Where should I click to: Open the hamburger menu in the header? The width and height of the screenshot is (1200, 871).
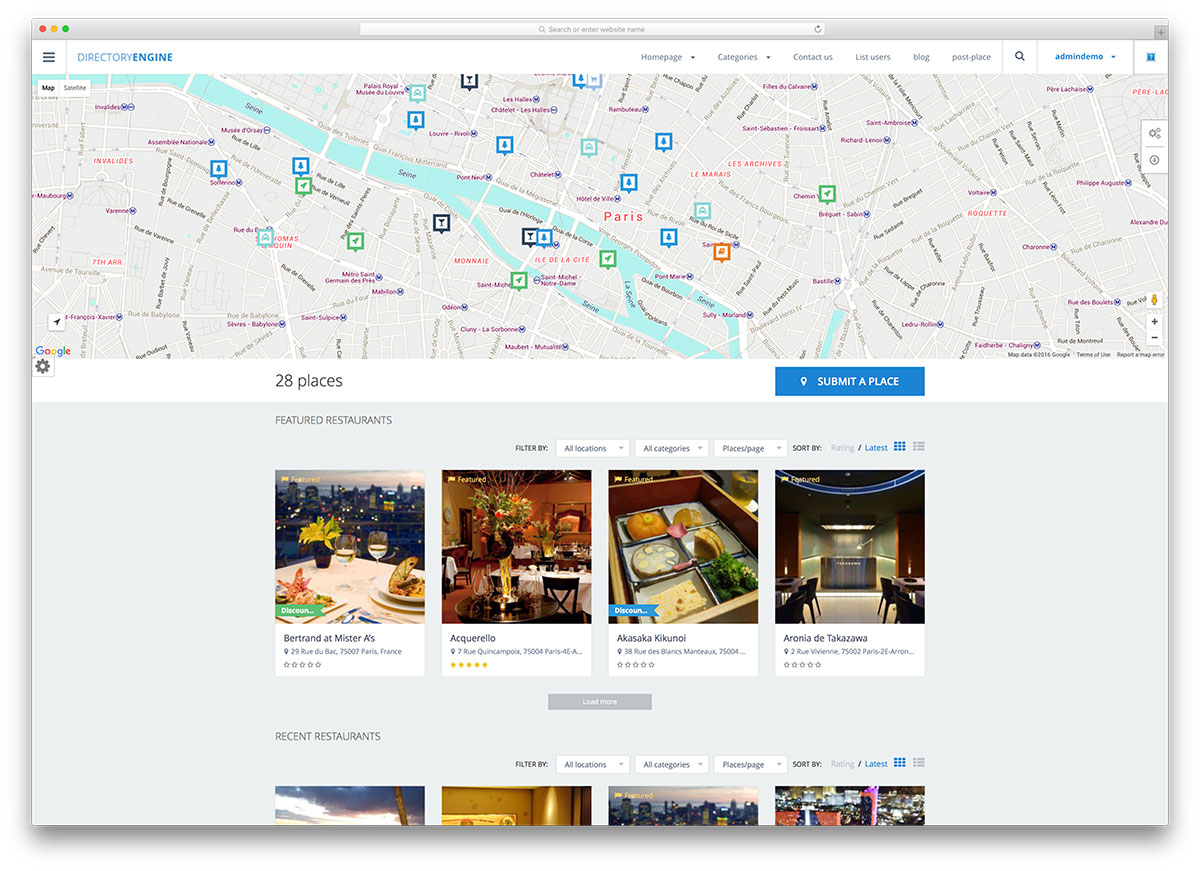48,57
